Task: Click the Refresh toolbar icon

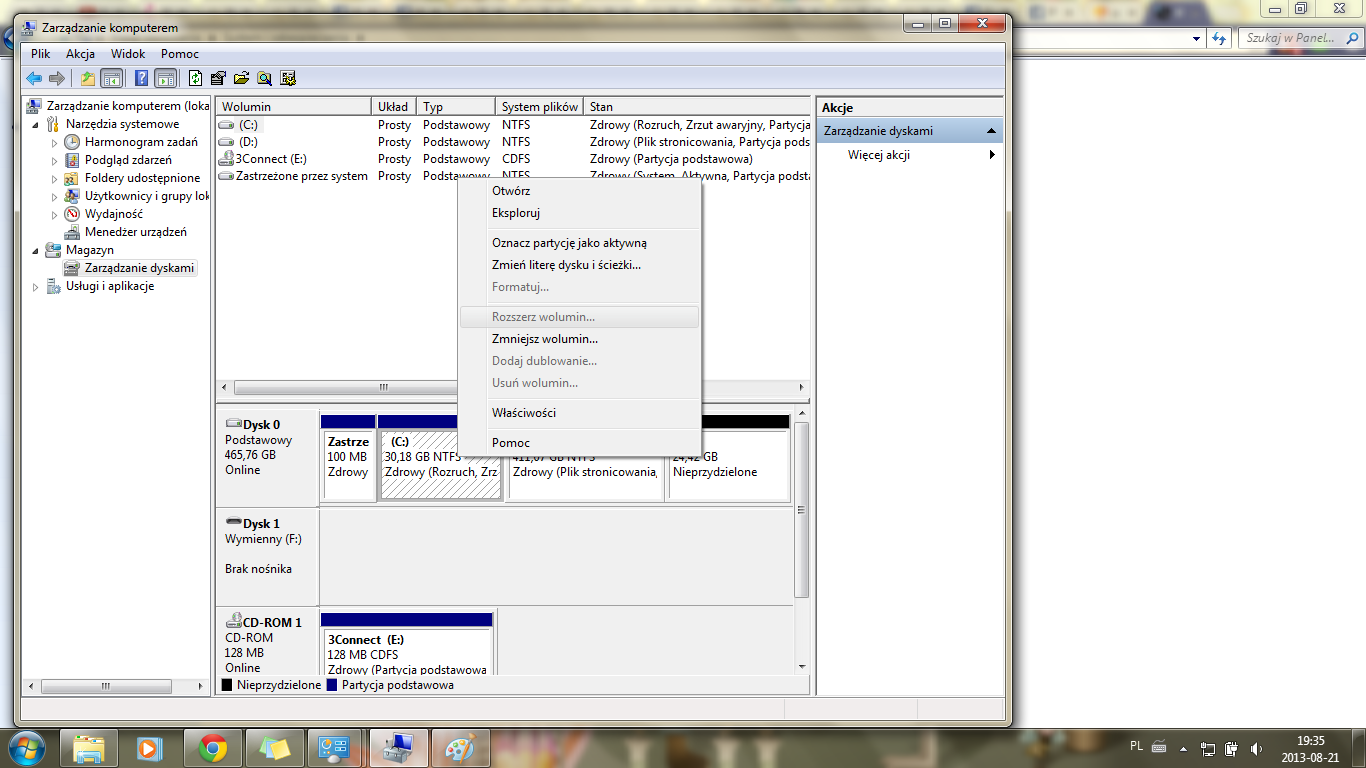Action: [x=196, y=78]
